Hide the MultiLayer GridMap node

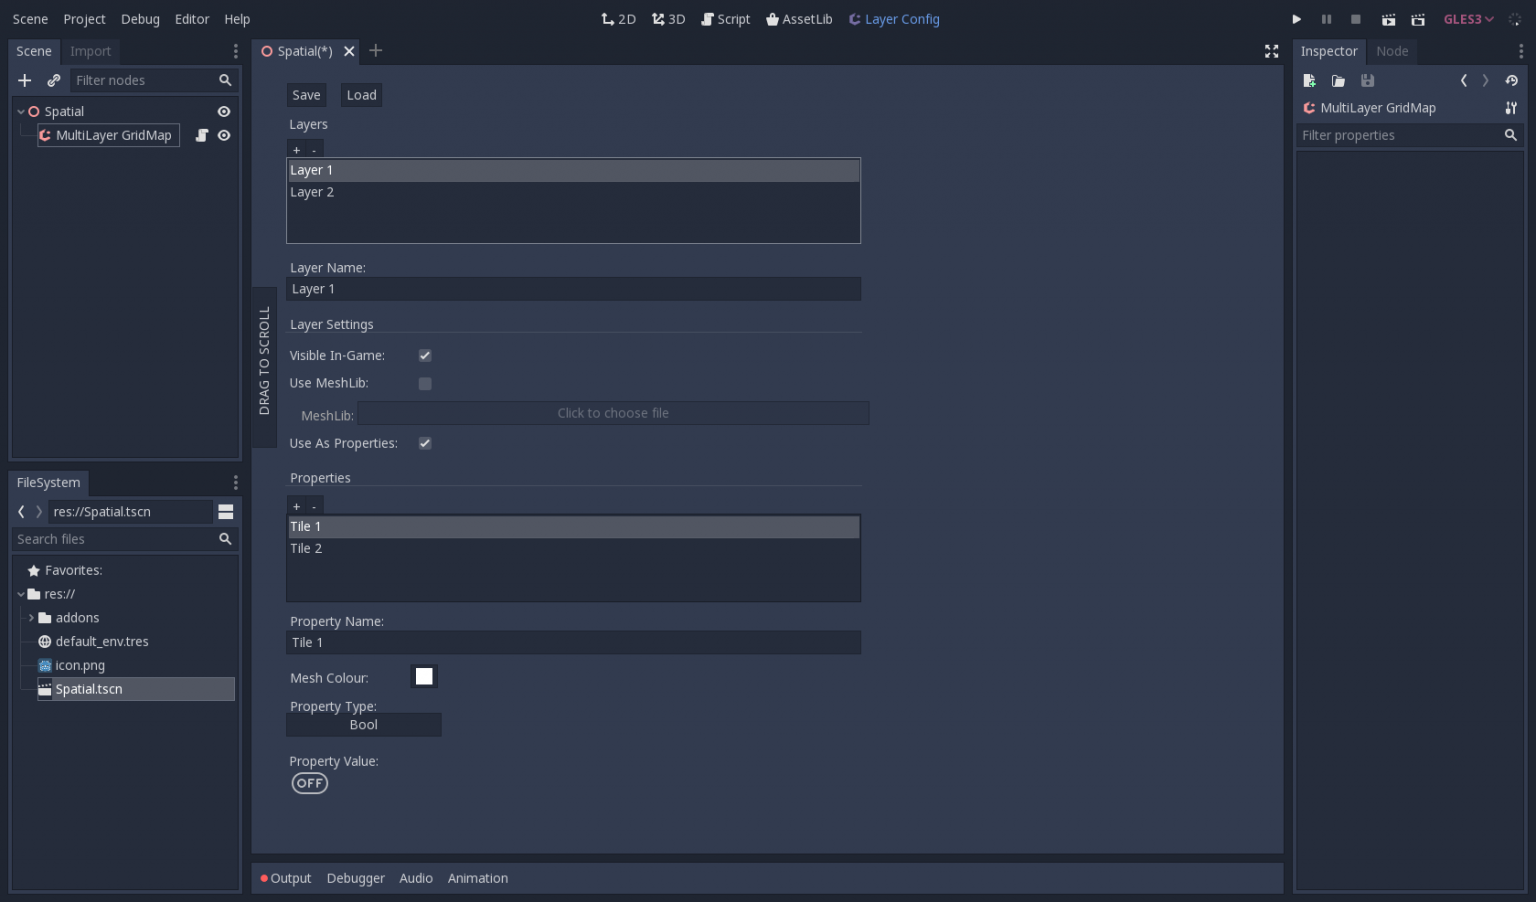(x=224, y=135)
